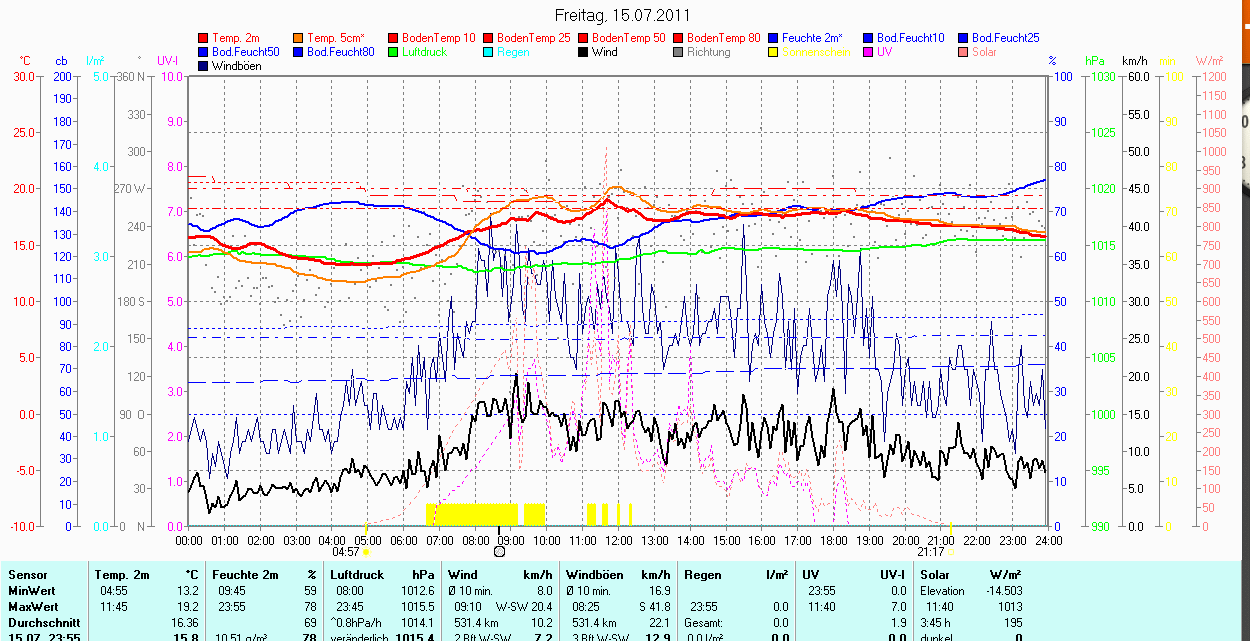Select the Windböen column header in table
The image size is (1250, 641).
click(594, 575)
